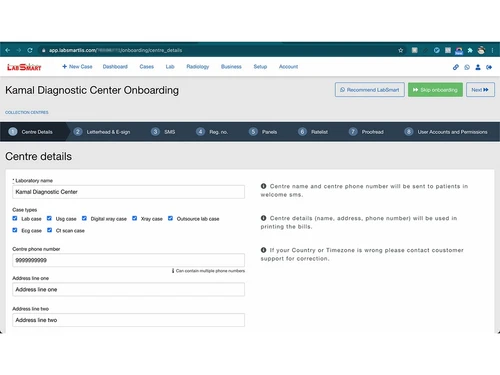Go to the SMS step
The width and height of the screenshot is (500, 375).
coord(170,132)
